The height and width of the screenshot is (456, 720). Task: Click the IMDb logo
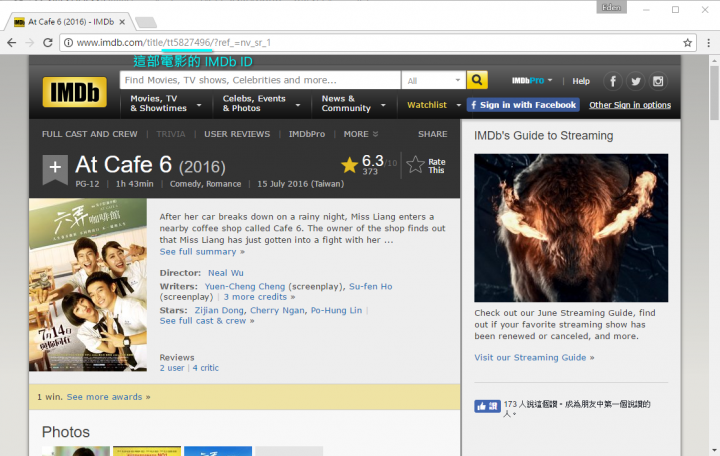click(x=74, y=92)
